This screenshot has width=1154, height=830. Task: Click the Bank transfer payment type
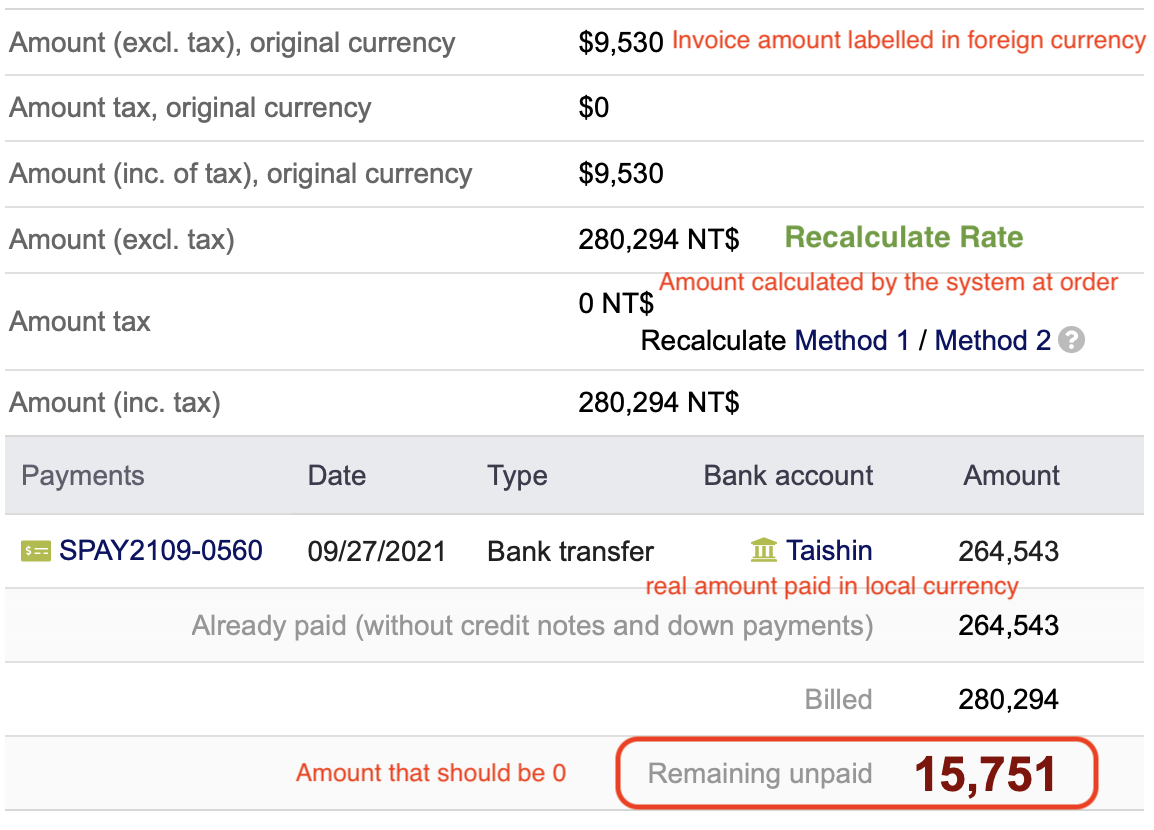click(569, 550)
